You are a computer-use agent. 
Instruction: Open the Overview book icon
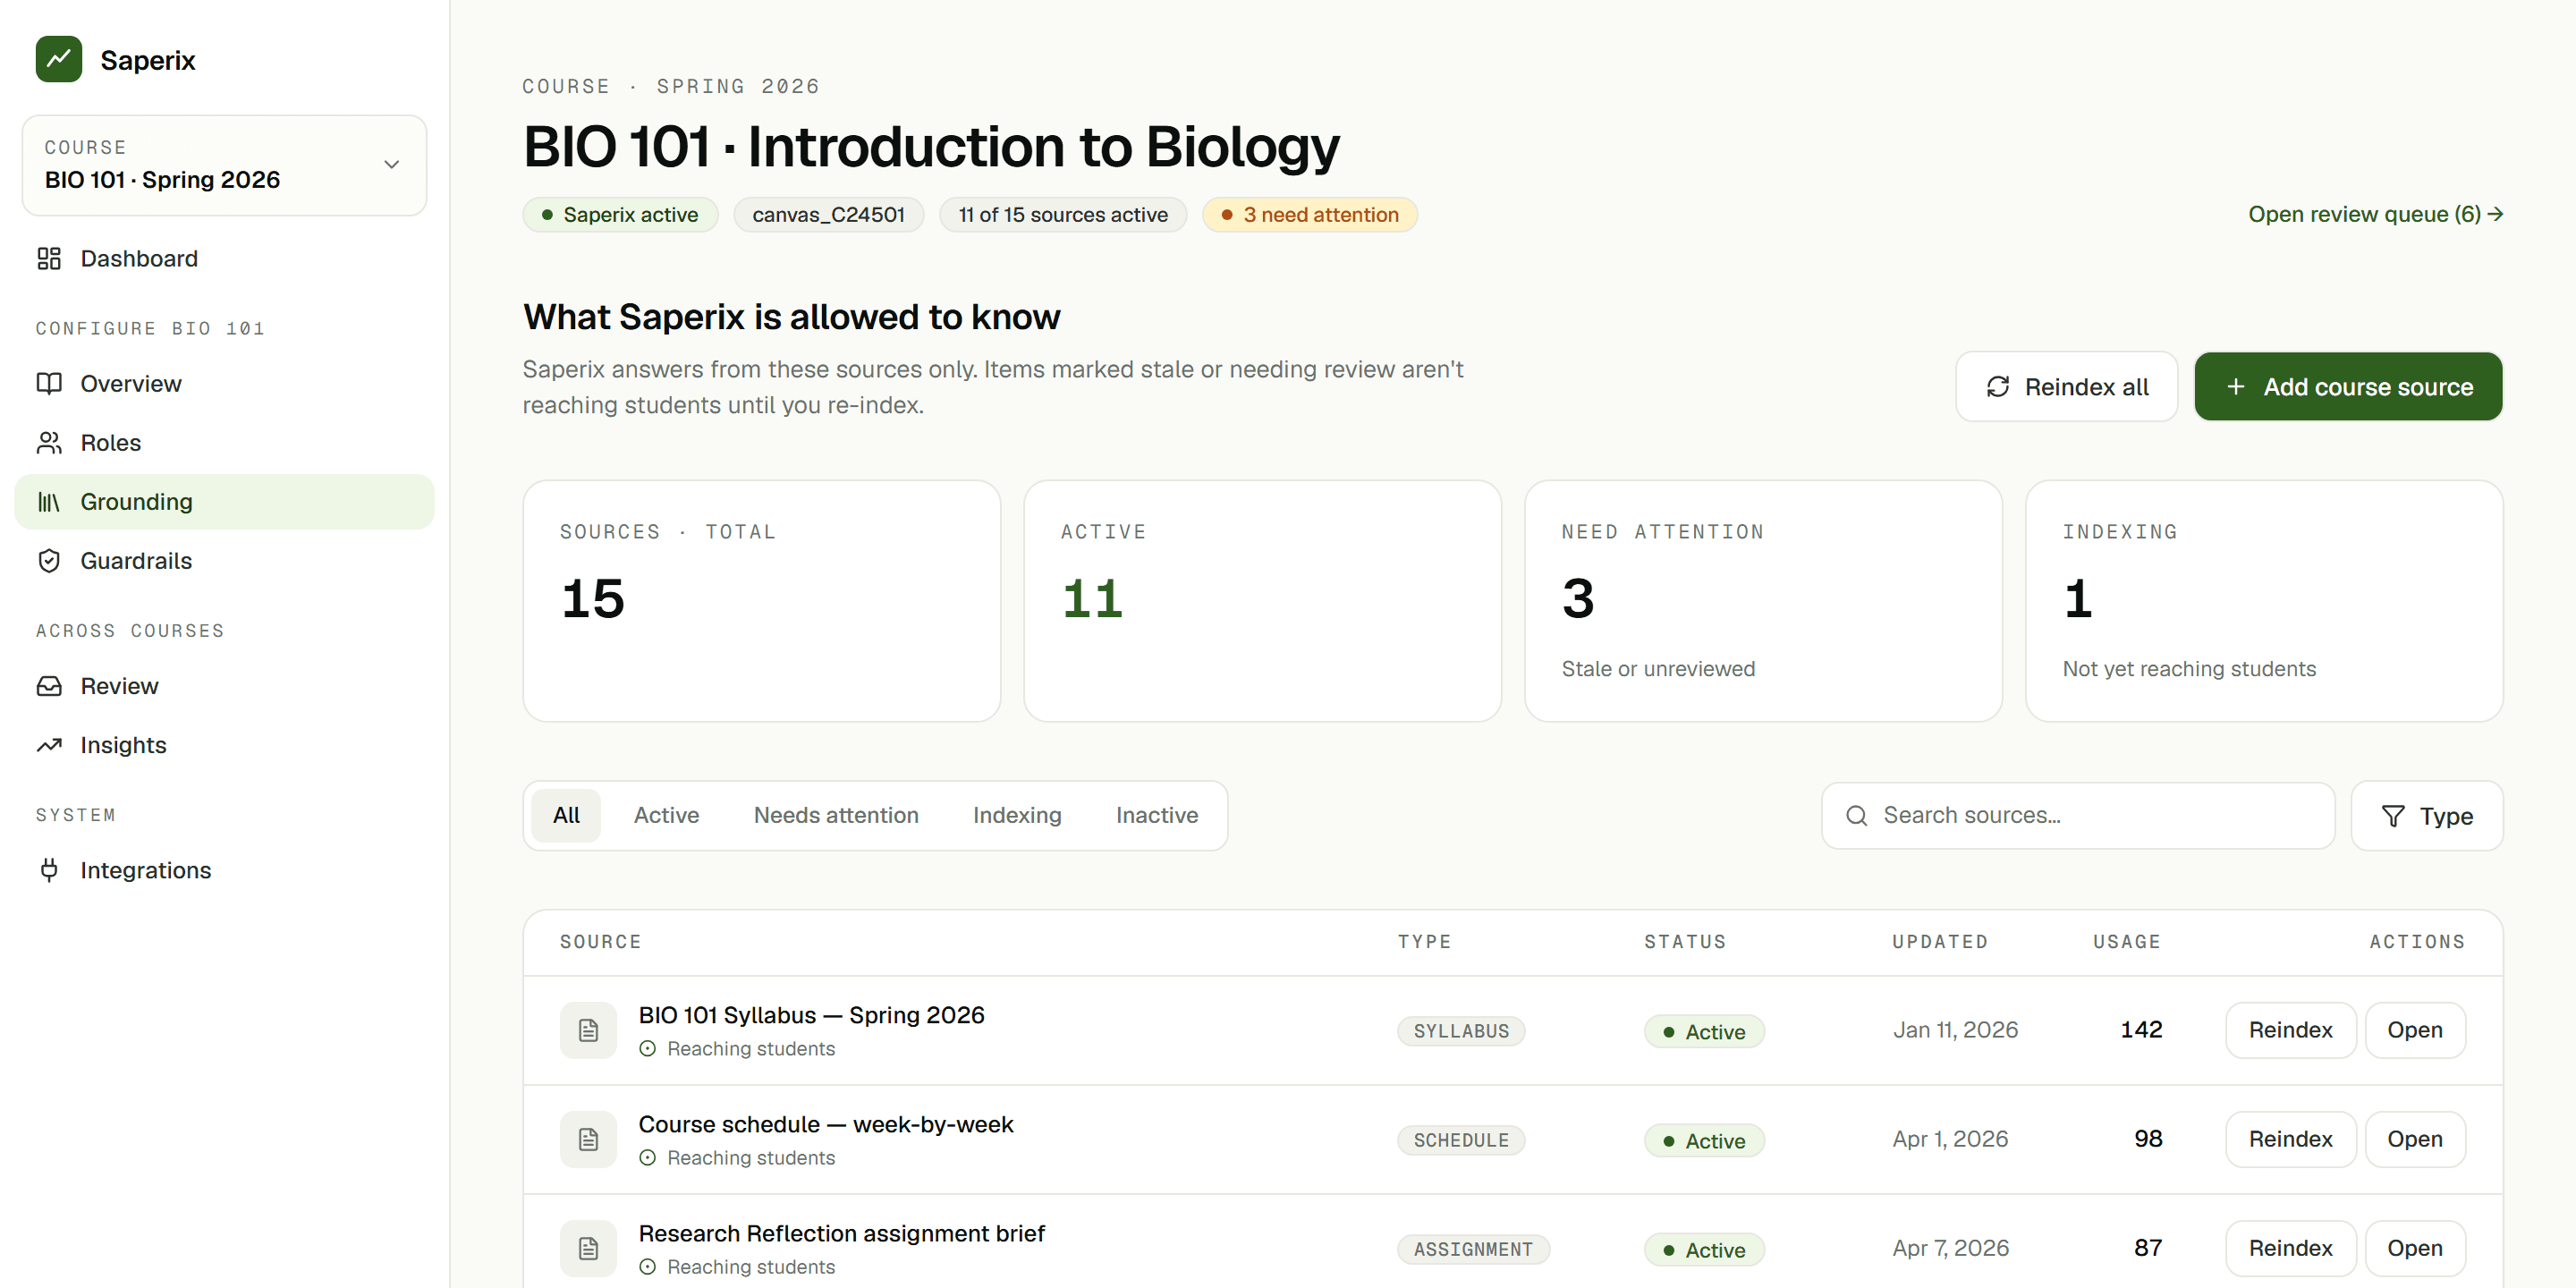[49, 384]
